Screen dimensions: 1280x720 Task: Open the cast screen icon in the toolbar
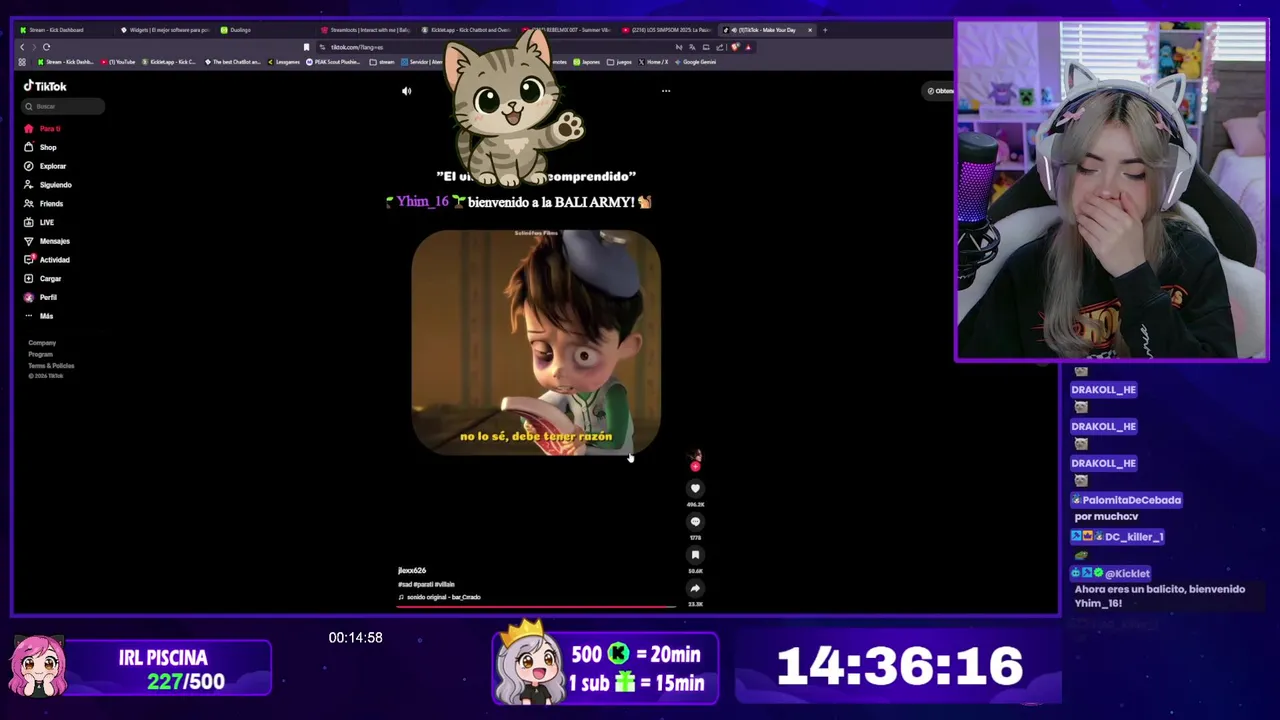point(706,47)
